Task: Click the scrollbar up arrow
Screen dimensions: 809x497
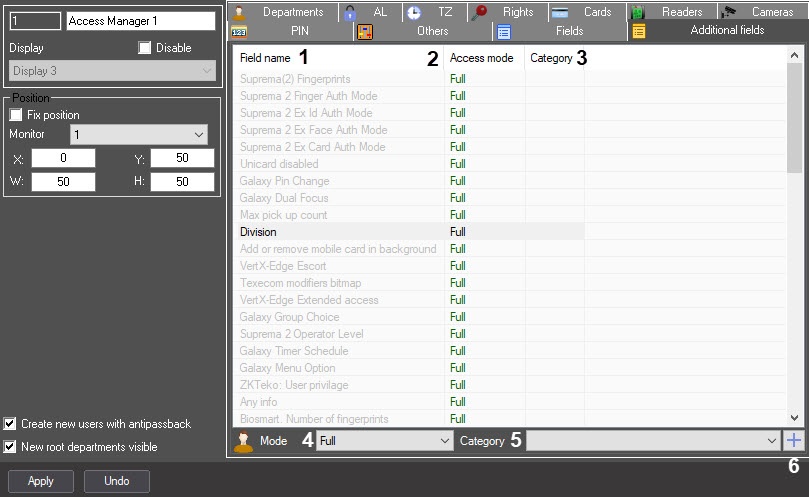Action: click(795, 55)
